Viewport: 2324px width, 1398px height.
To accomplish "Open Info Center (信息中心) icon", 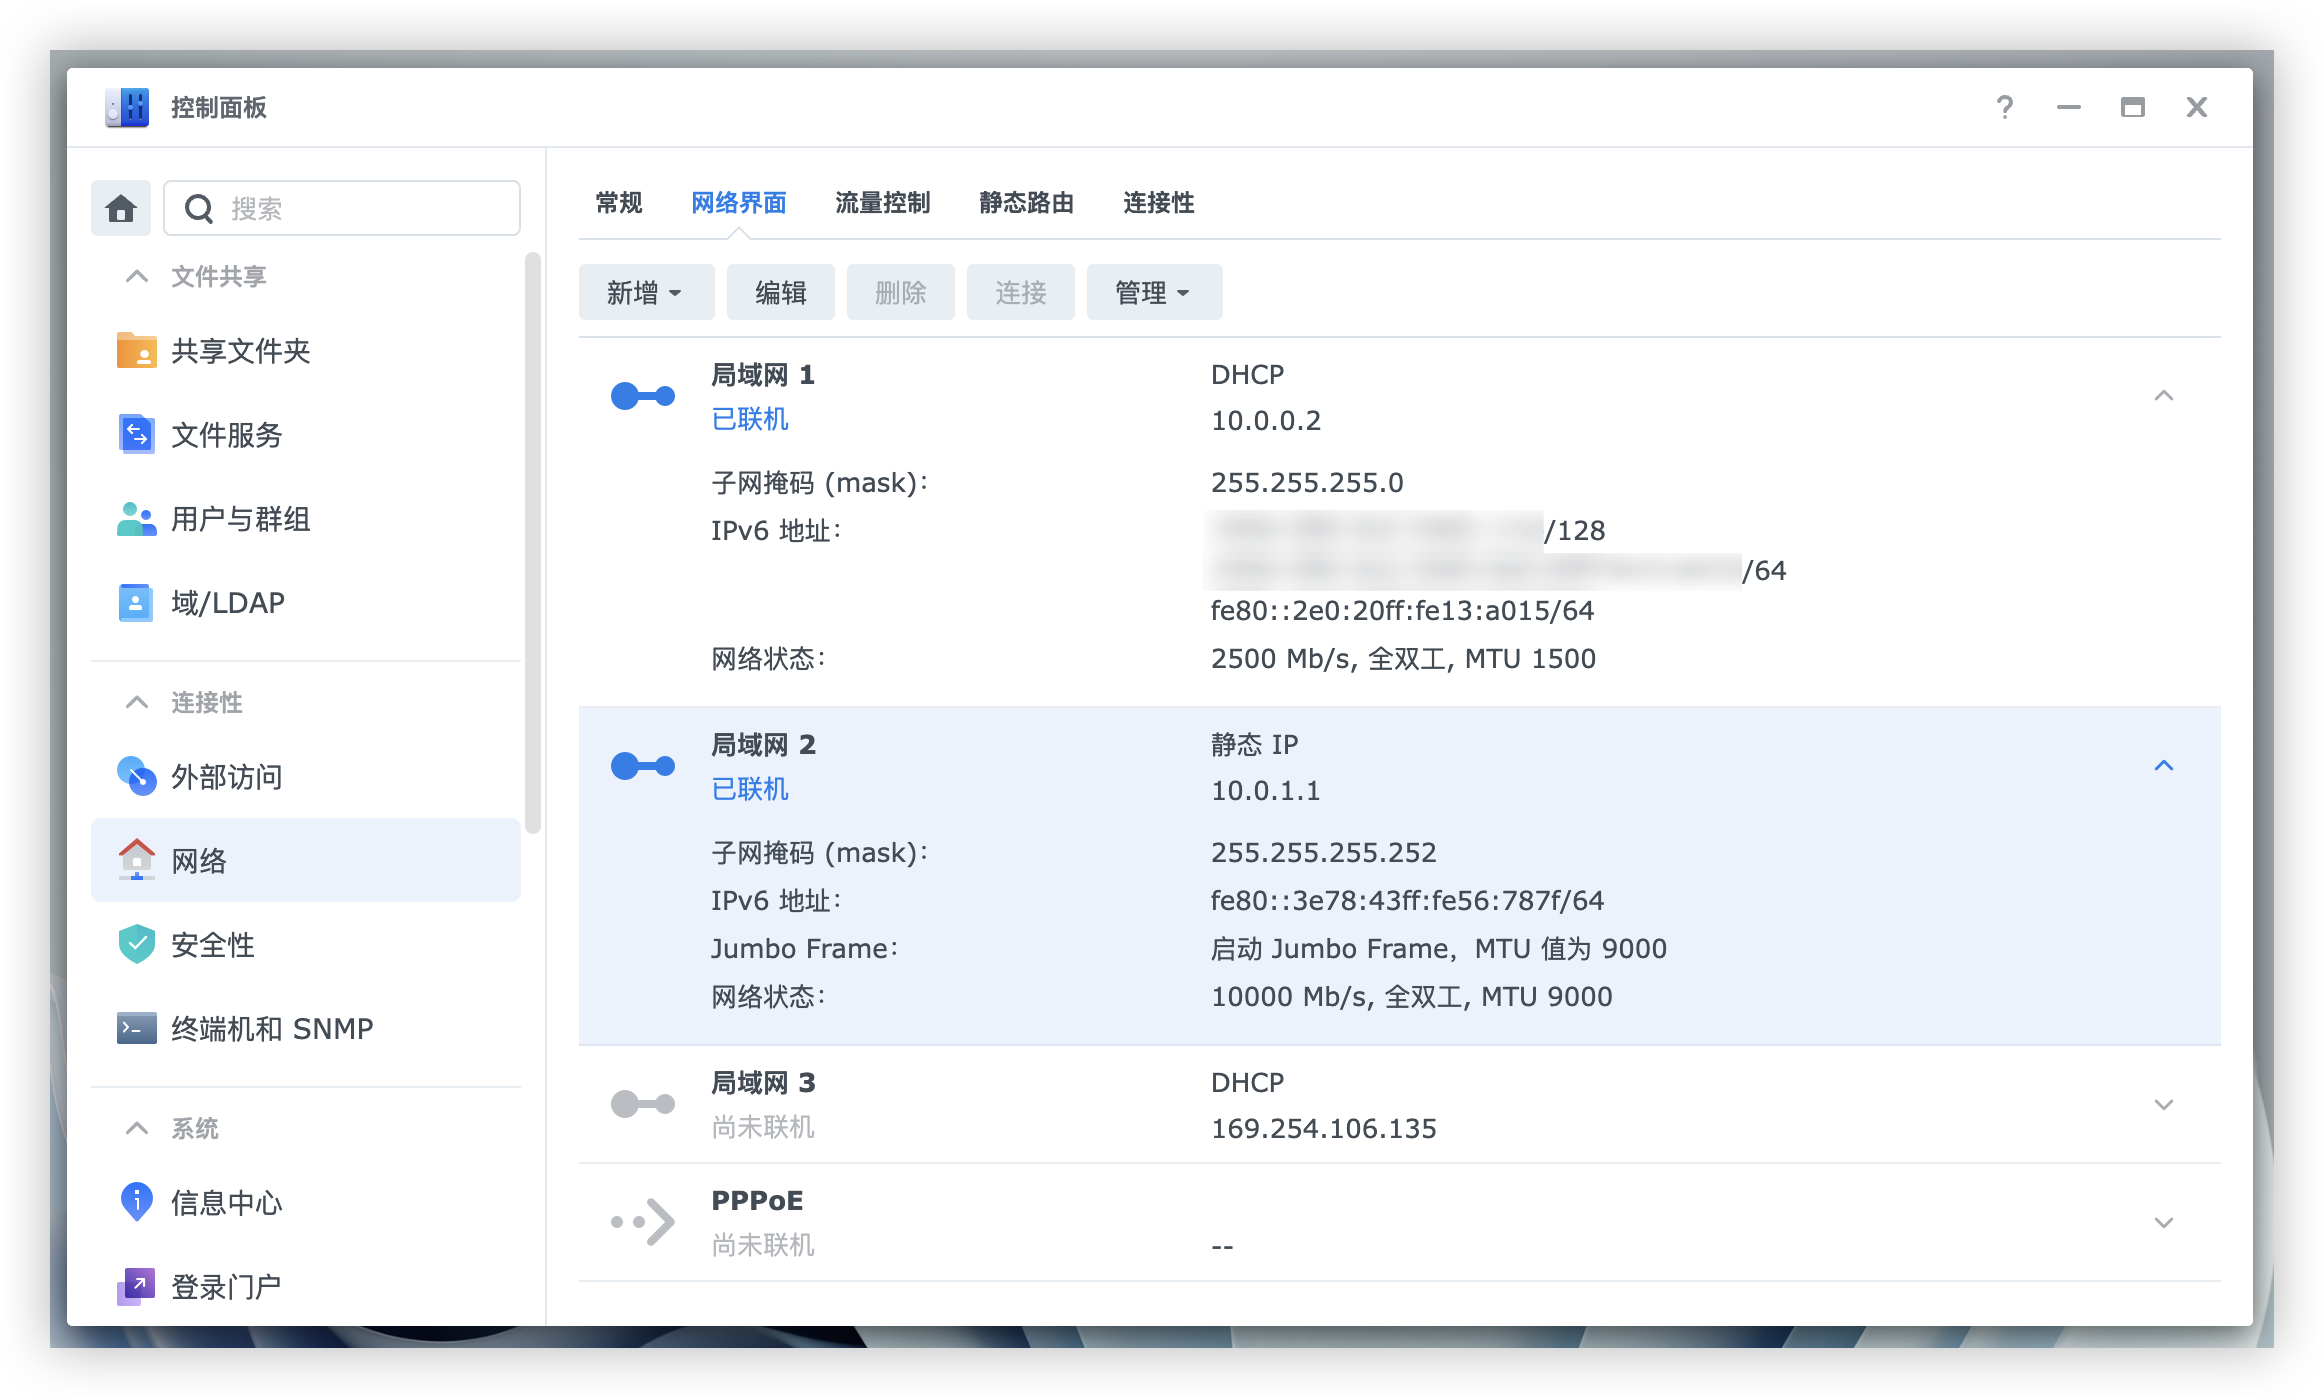I will pos(136,1203).
